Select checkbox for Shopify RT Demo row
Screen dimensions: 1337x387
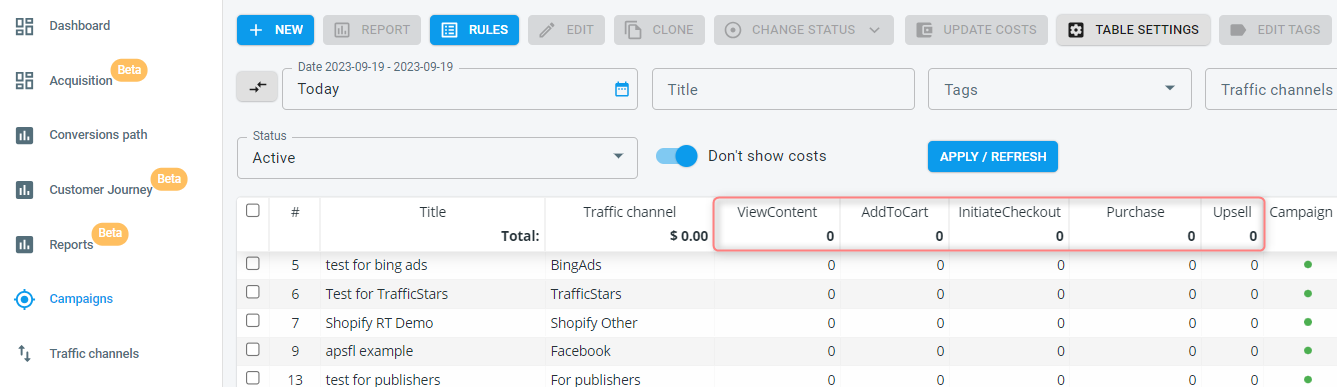pos(253,323)
